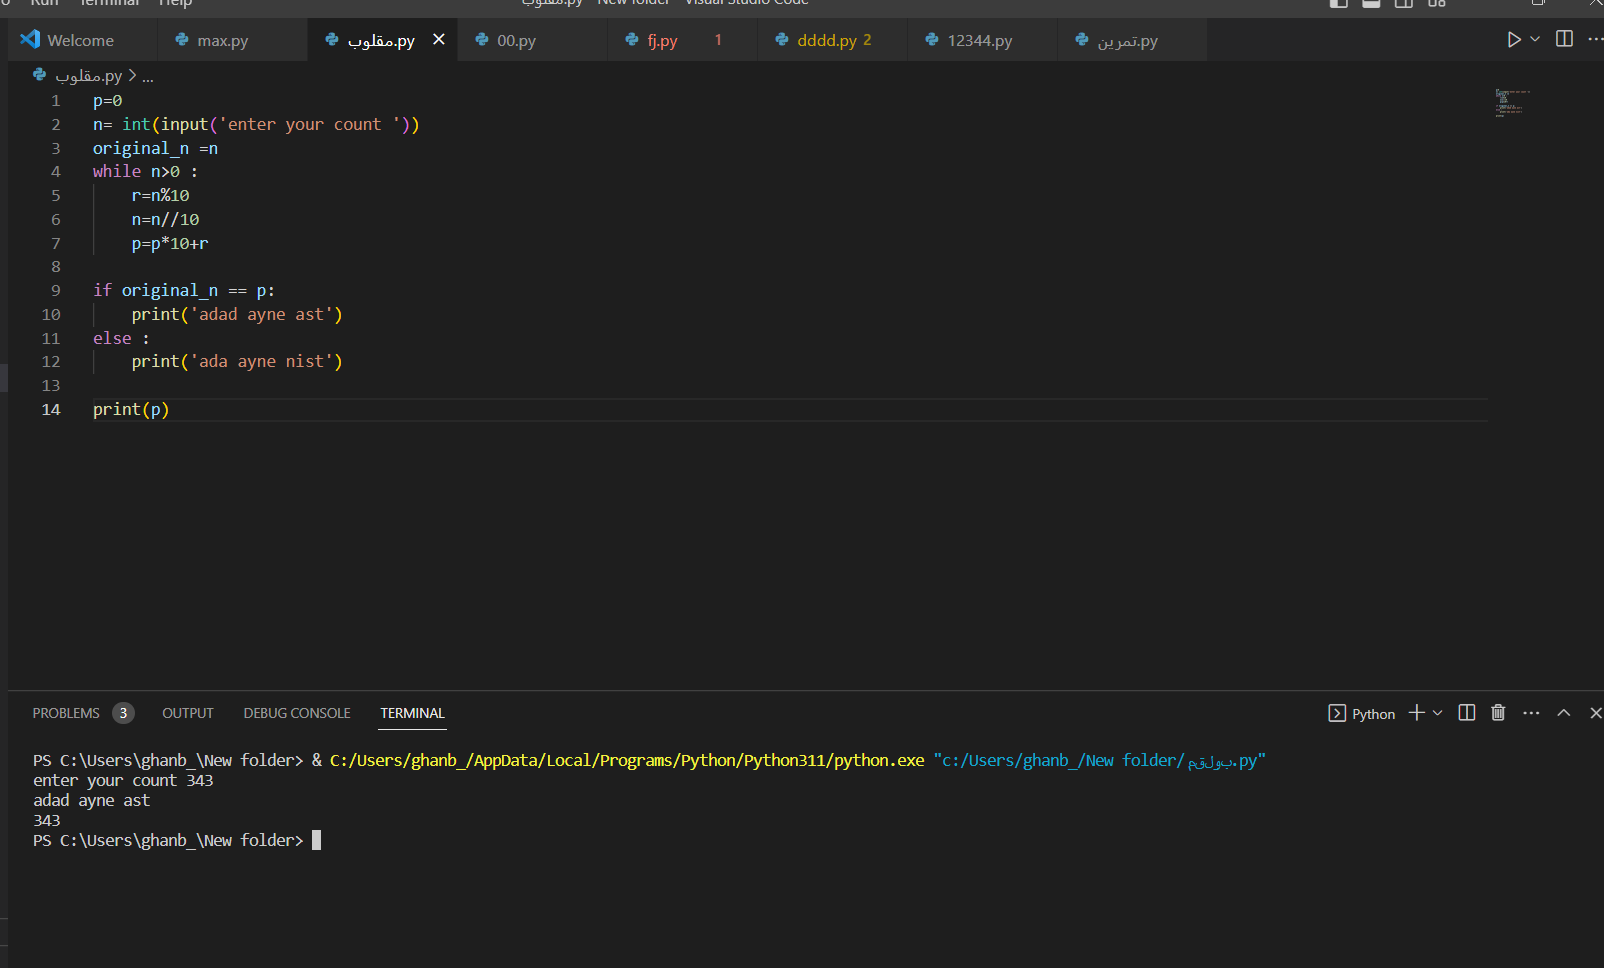Click the VS Code logo on the Welcome tab
1604x968 pixels.
pos(30,40)
